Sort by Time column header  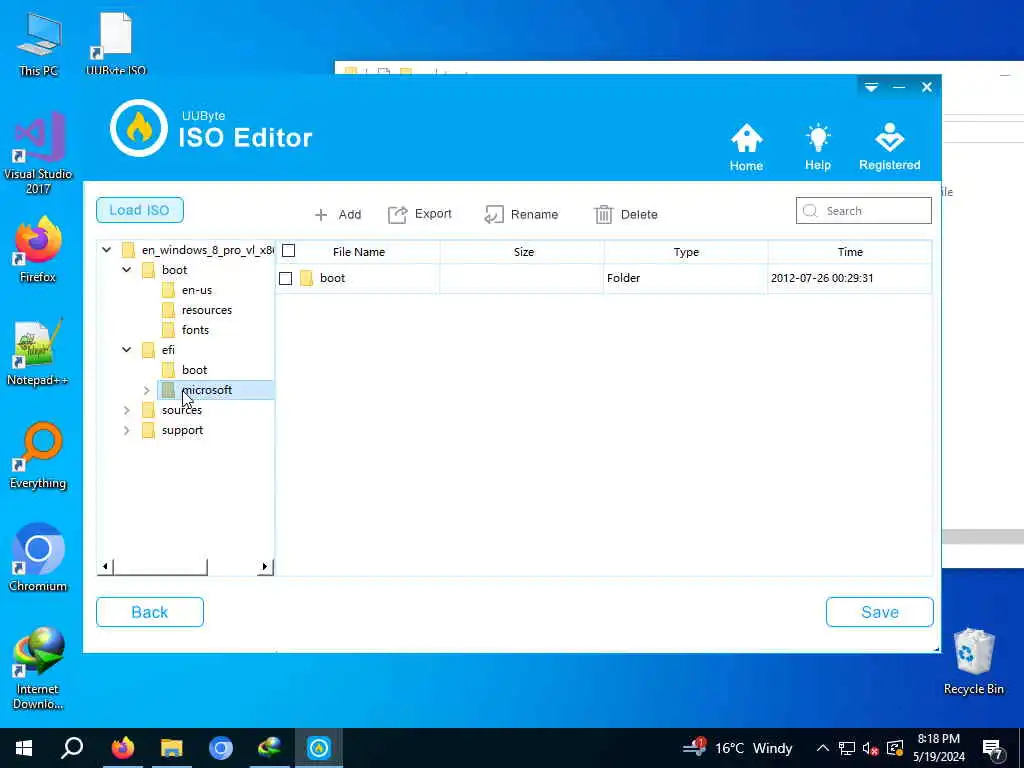[x=850, y=251]
